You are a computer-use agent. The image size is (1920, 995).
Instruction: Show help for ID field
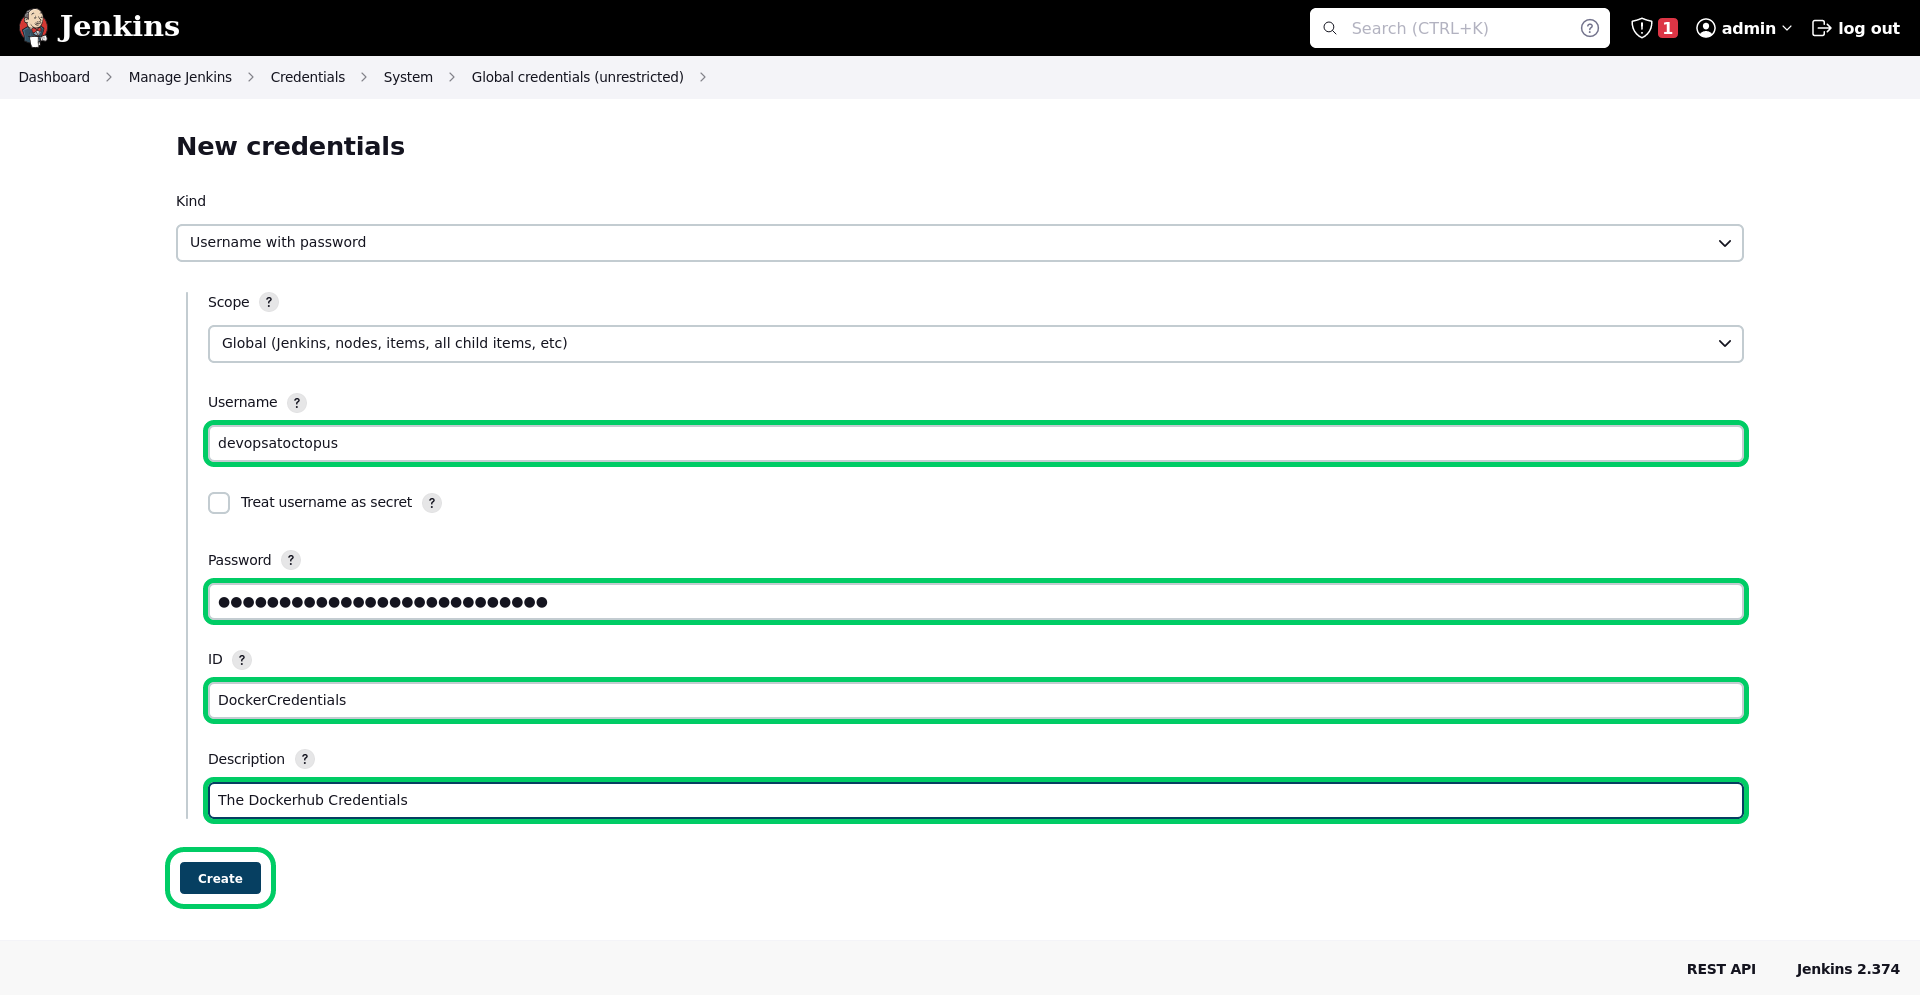pyautogui.click(x=241, y=660)
